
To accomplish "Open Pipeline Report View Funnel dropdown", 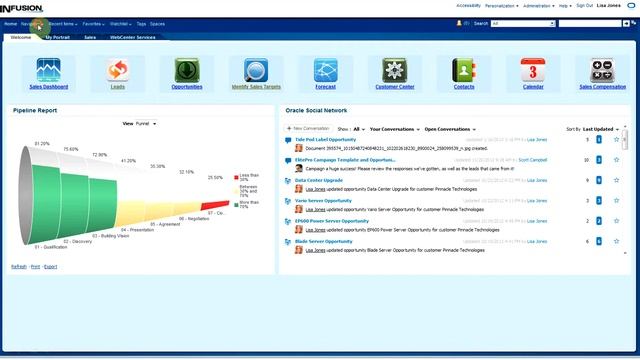I will pos(146,124).
